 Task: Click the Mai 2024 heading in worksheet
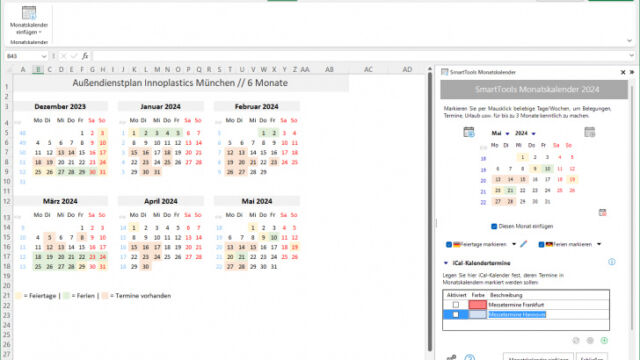tap(256, 201)
